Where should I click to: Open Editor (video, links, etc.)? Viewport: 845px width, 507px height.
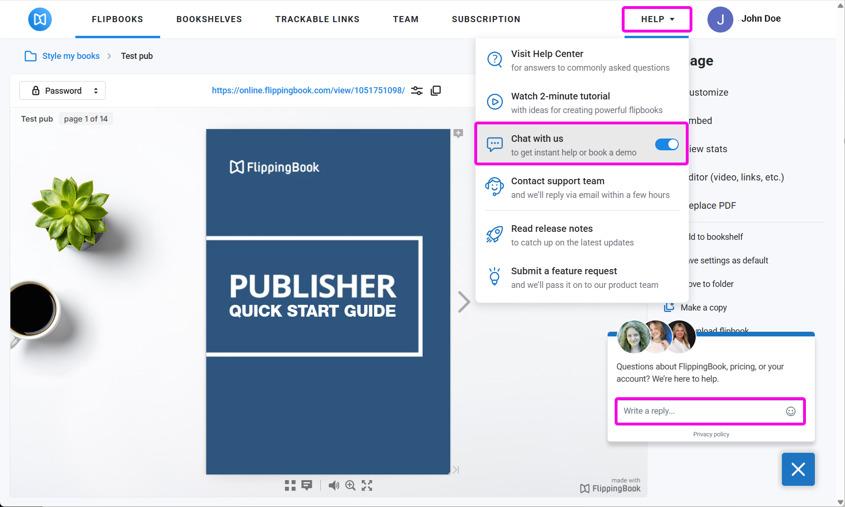(x=736, y=177)
